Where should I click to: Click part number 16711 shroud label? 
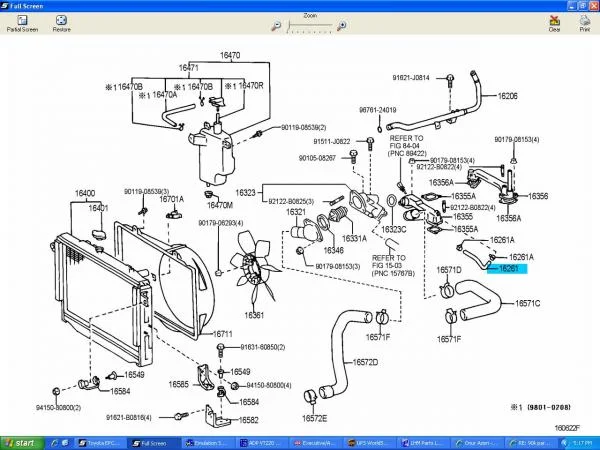tap(222, 334)
